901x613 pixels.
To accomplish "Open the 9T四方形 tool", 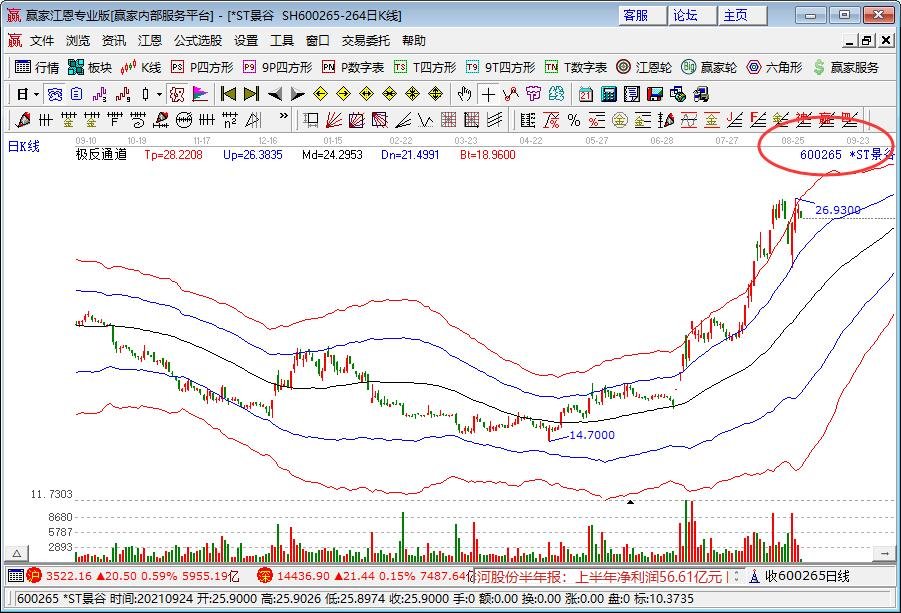I will click(x=500, y=67).
